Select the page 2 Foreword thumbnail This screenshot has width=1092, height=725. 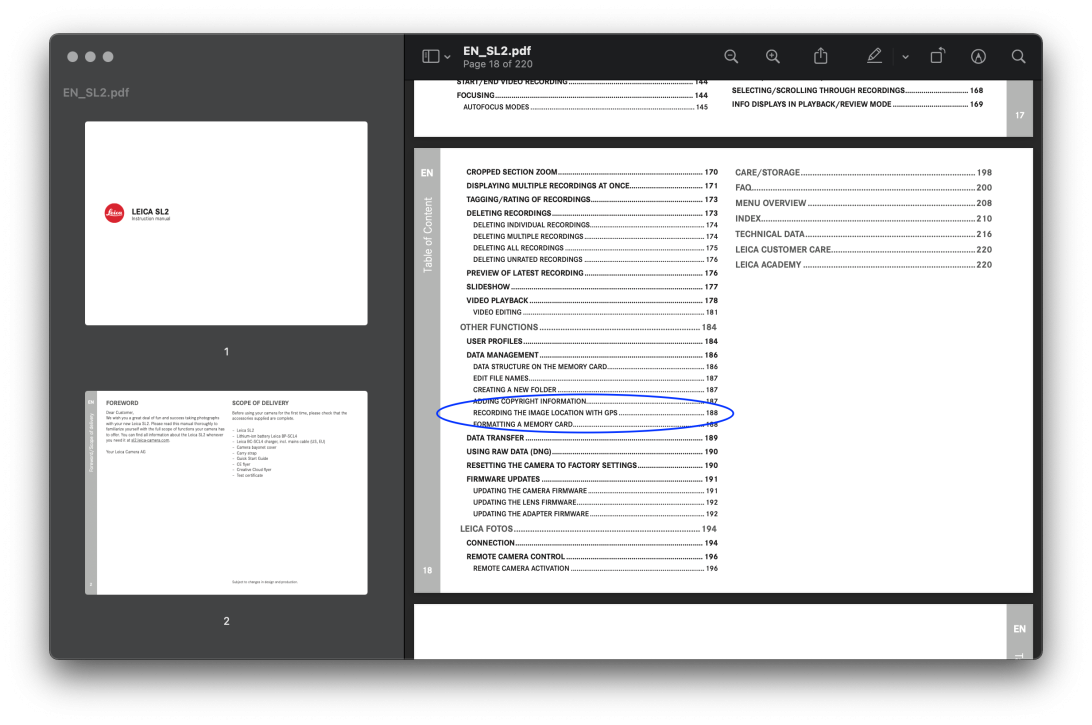(226, 492)
